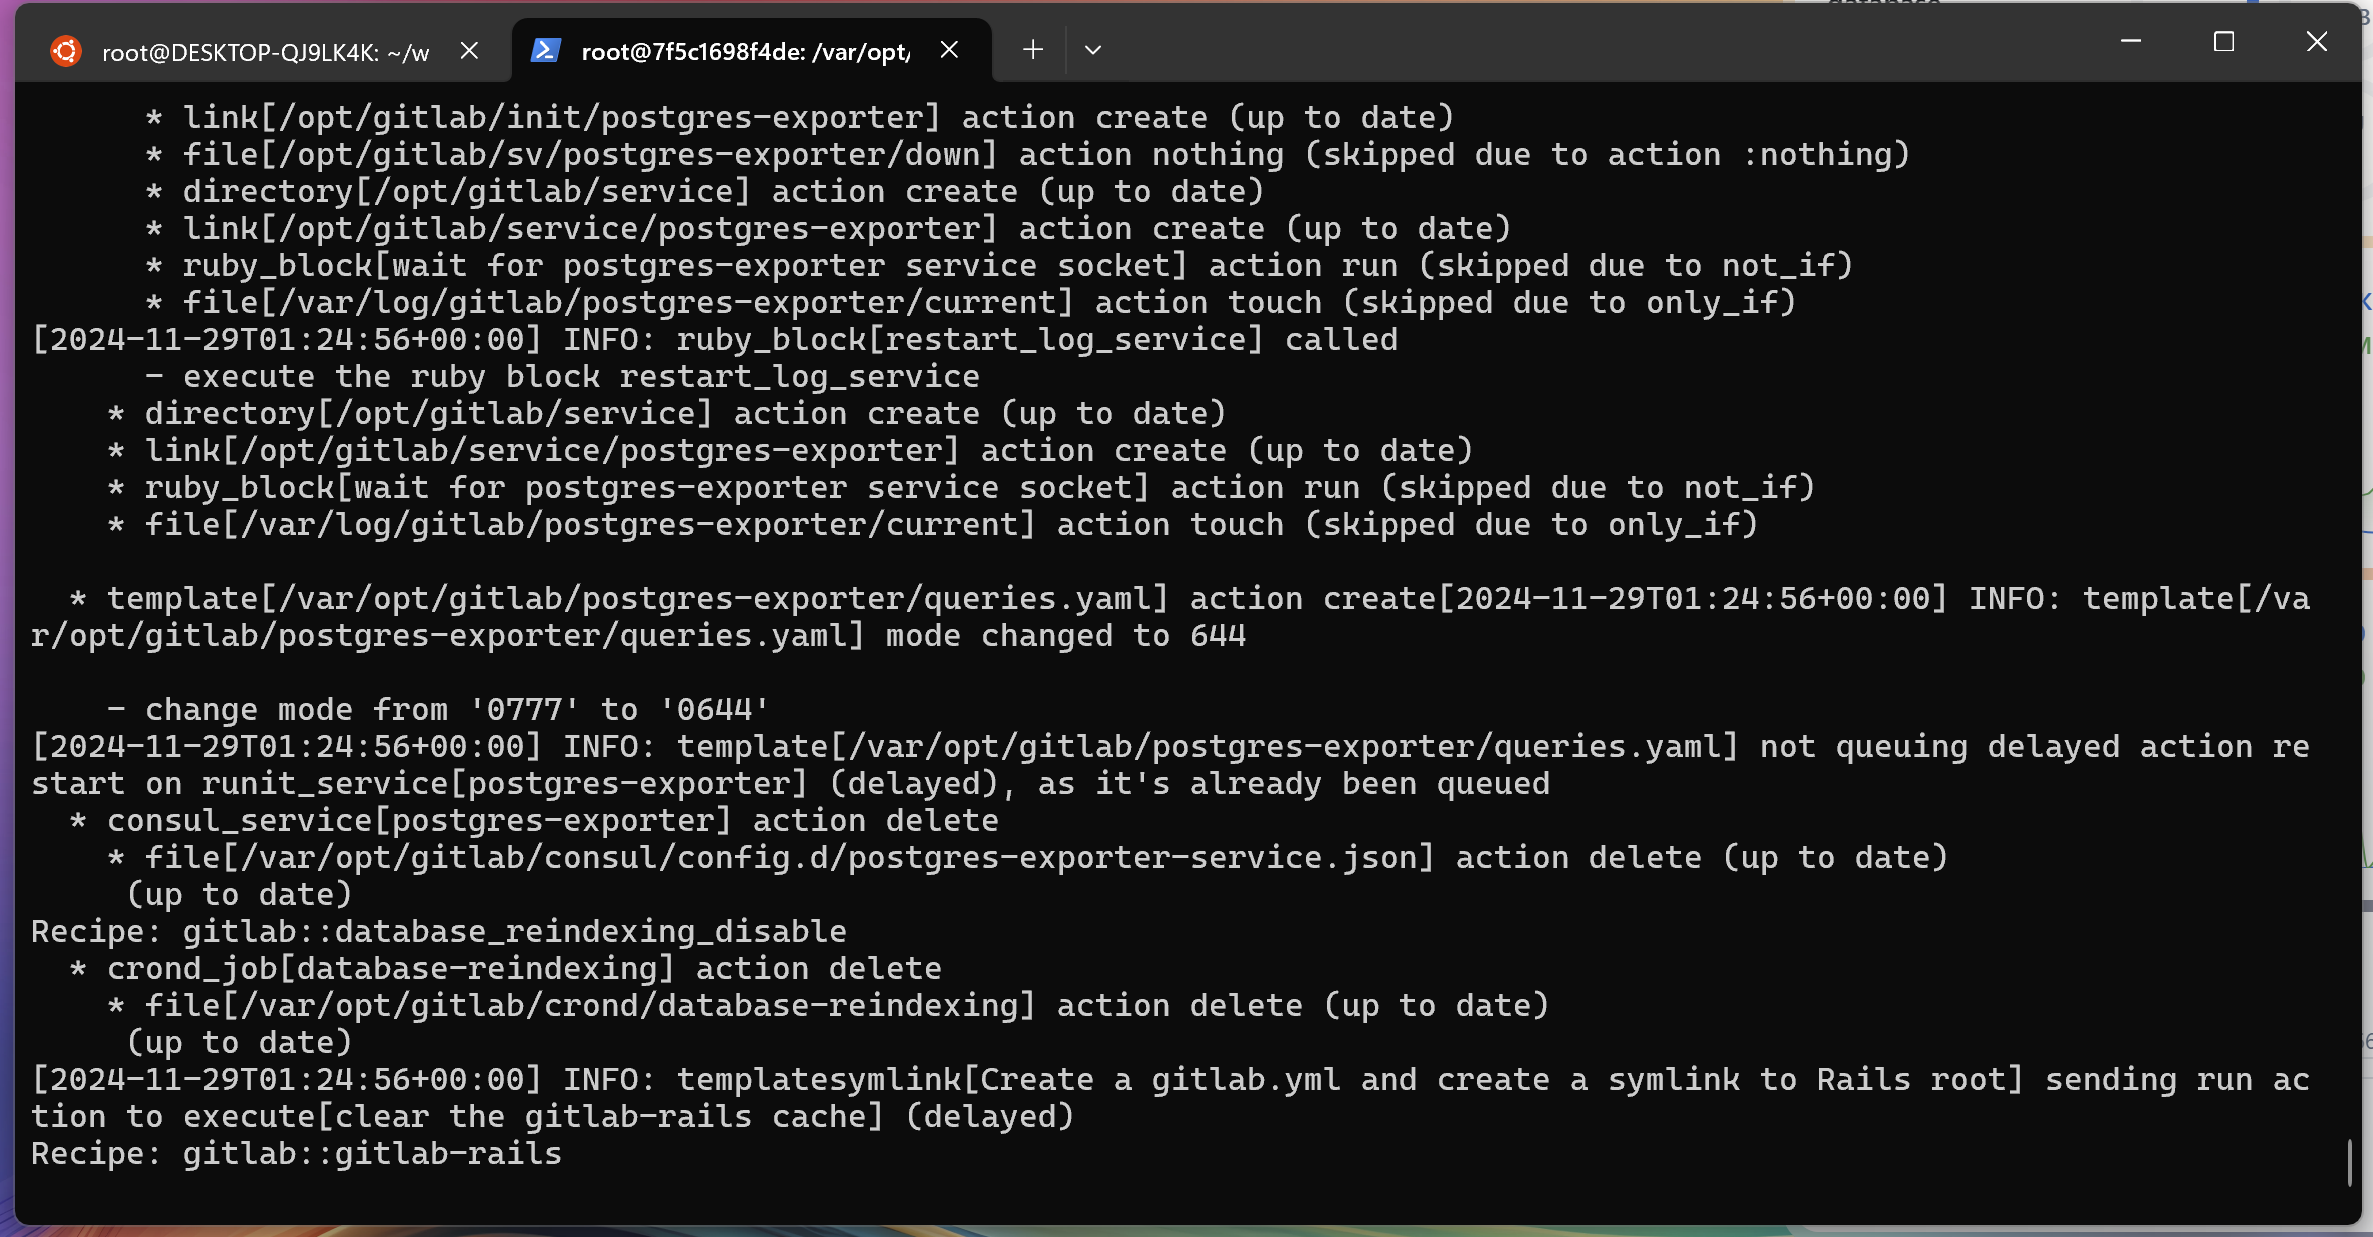Click the Ubuntu icon on first tab
2373x1237 pixels.
pyautogui.click(x=66, y=51)
